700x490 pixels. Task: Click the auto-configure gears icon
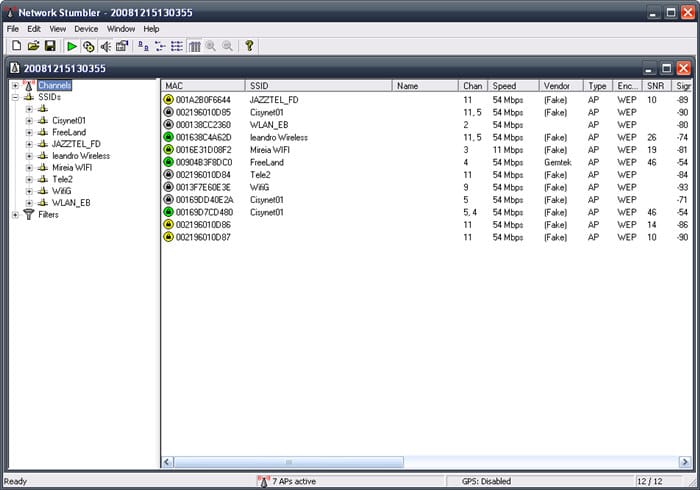[x=88, y=46]
